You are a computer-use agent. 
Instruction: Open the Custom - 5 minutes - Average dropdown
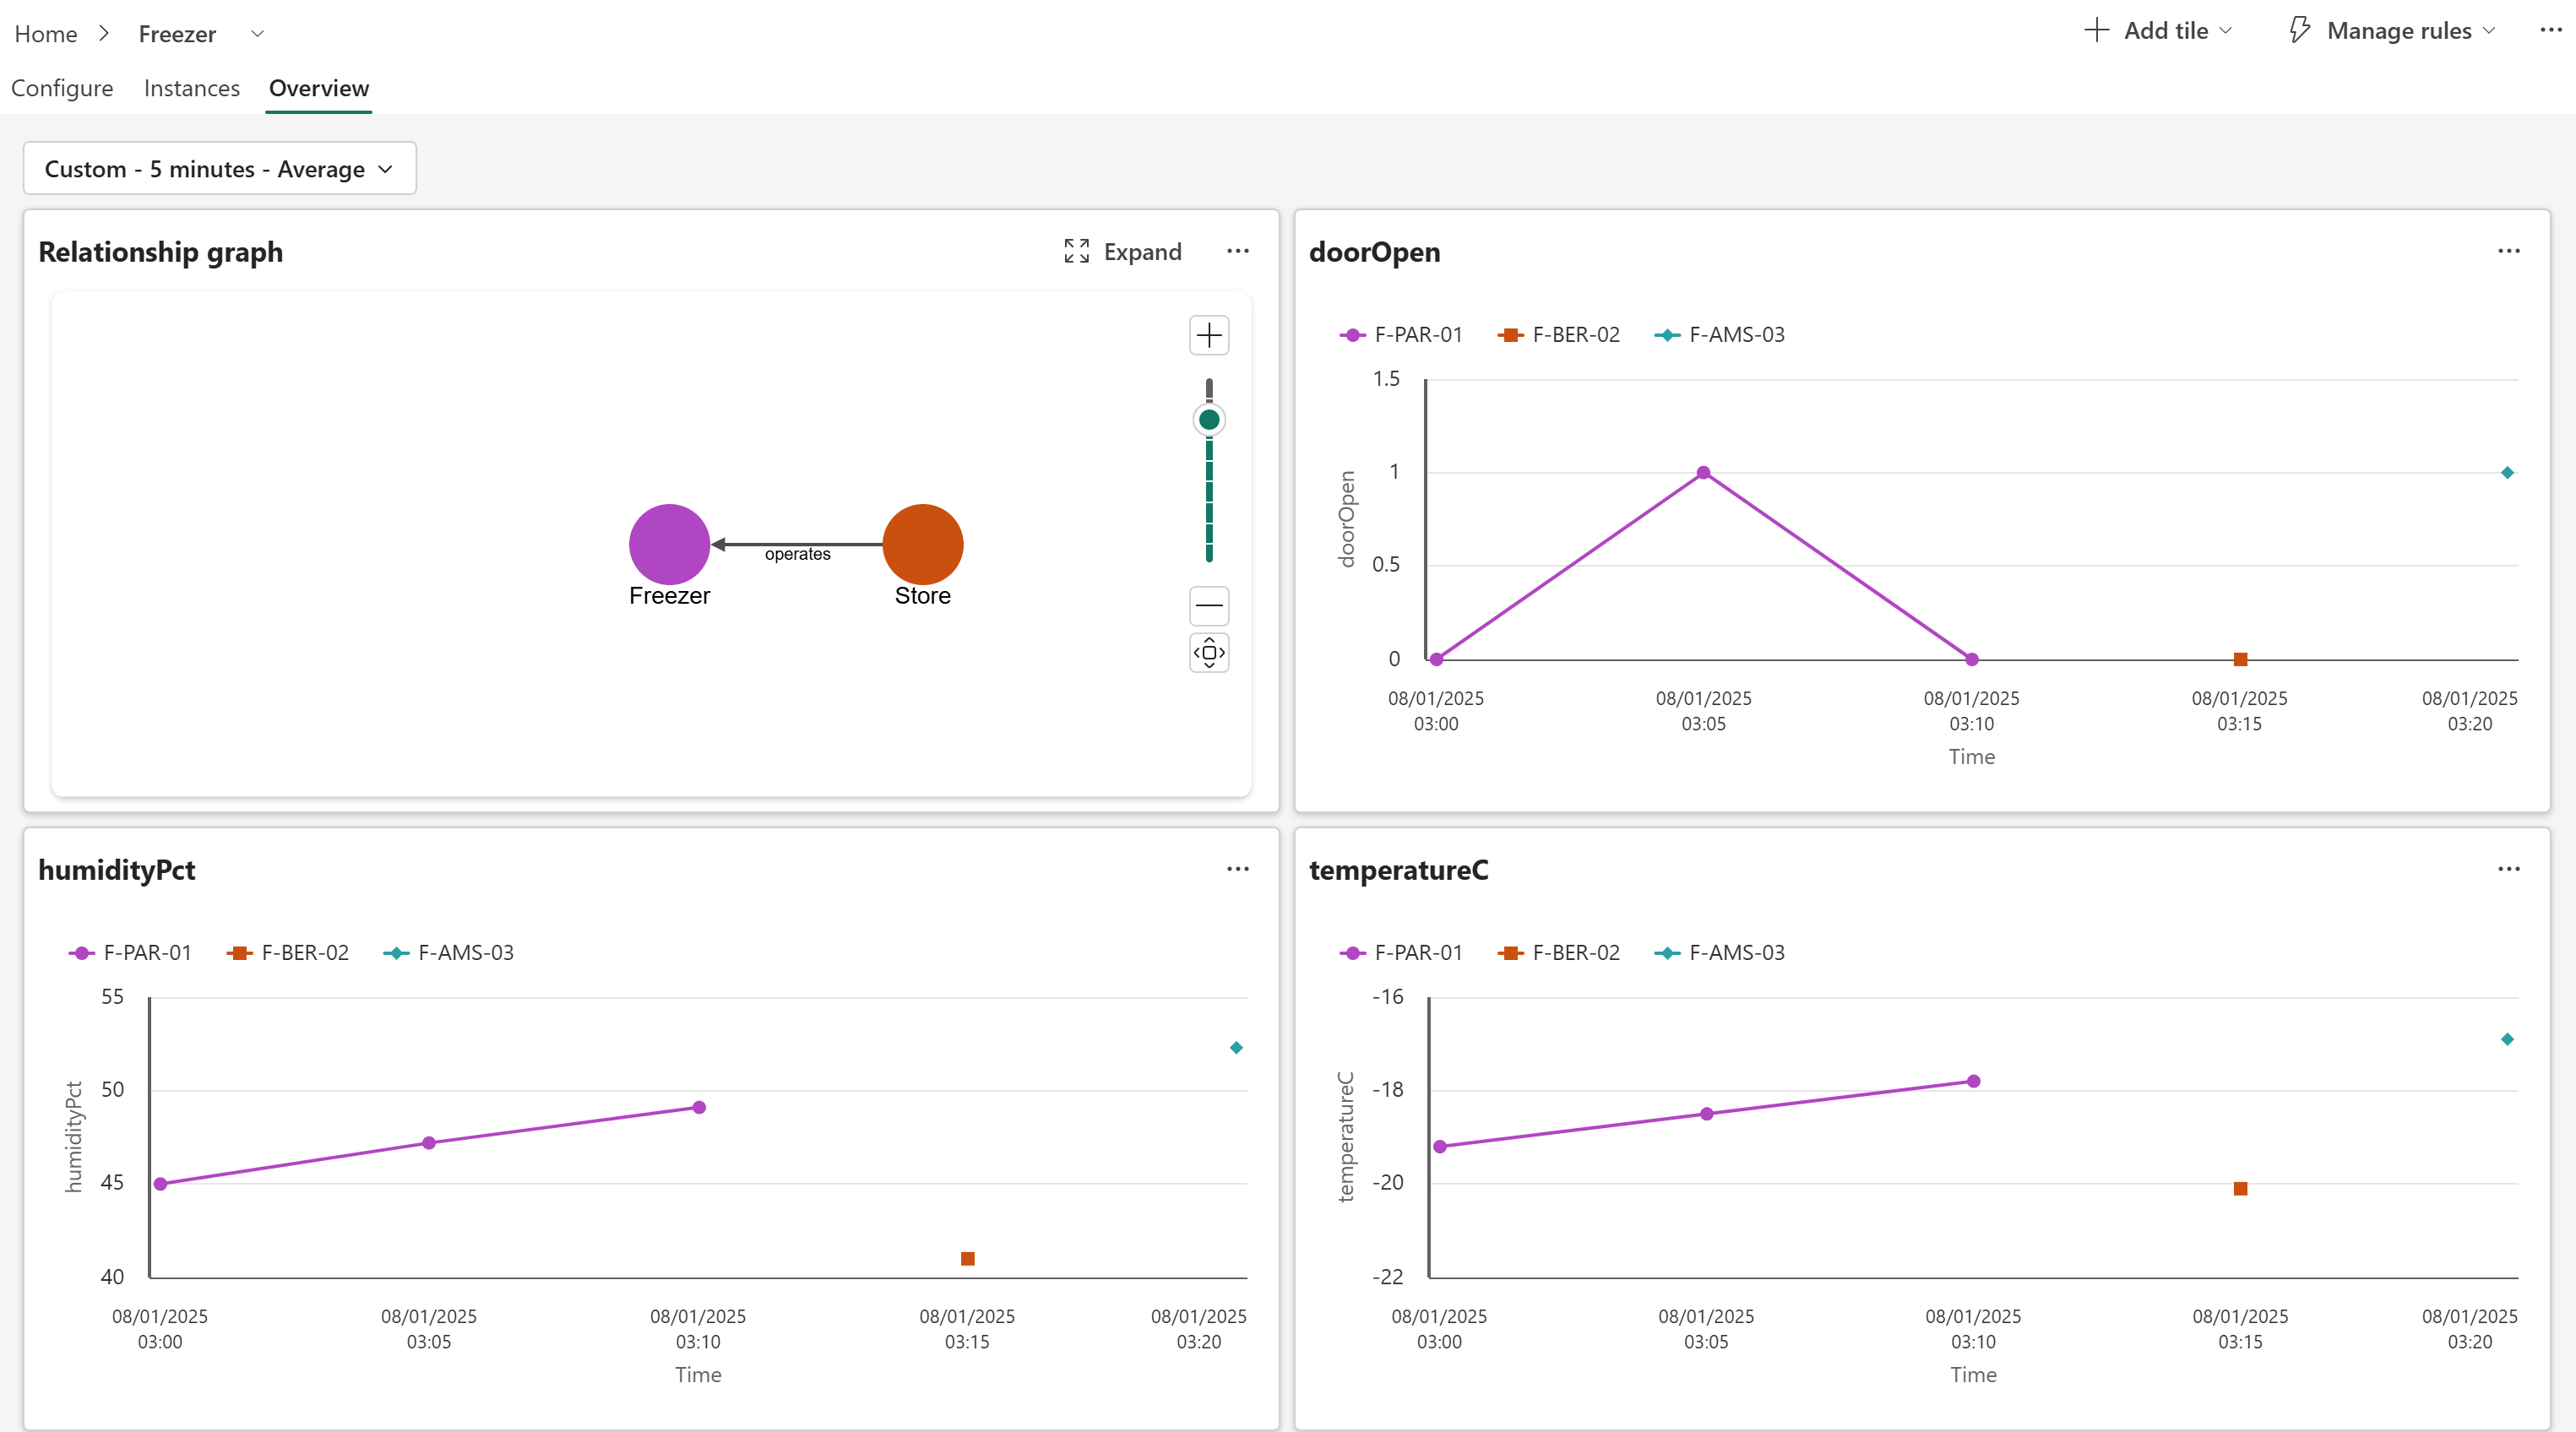[x=220, y=169]
